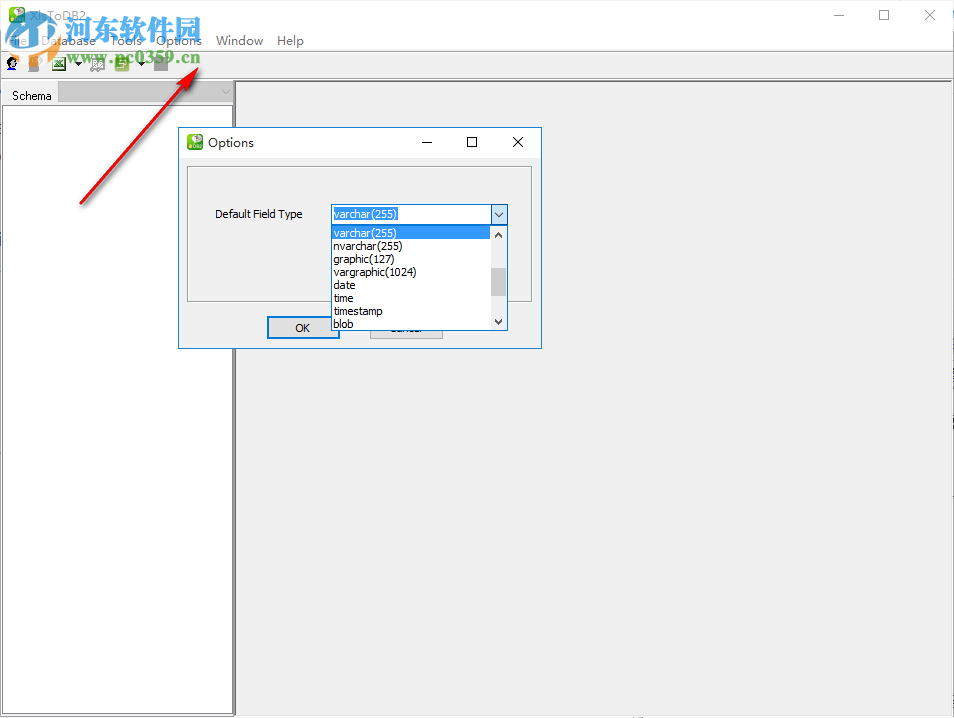Image resolution: width=954 pixels, height=718 pixels.
Task: Open the Default Field Type dropdown arrow
Action: click(x=498, y=214)
